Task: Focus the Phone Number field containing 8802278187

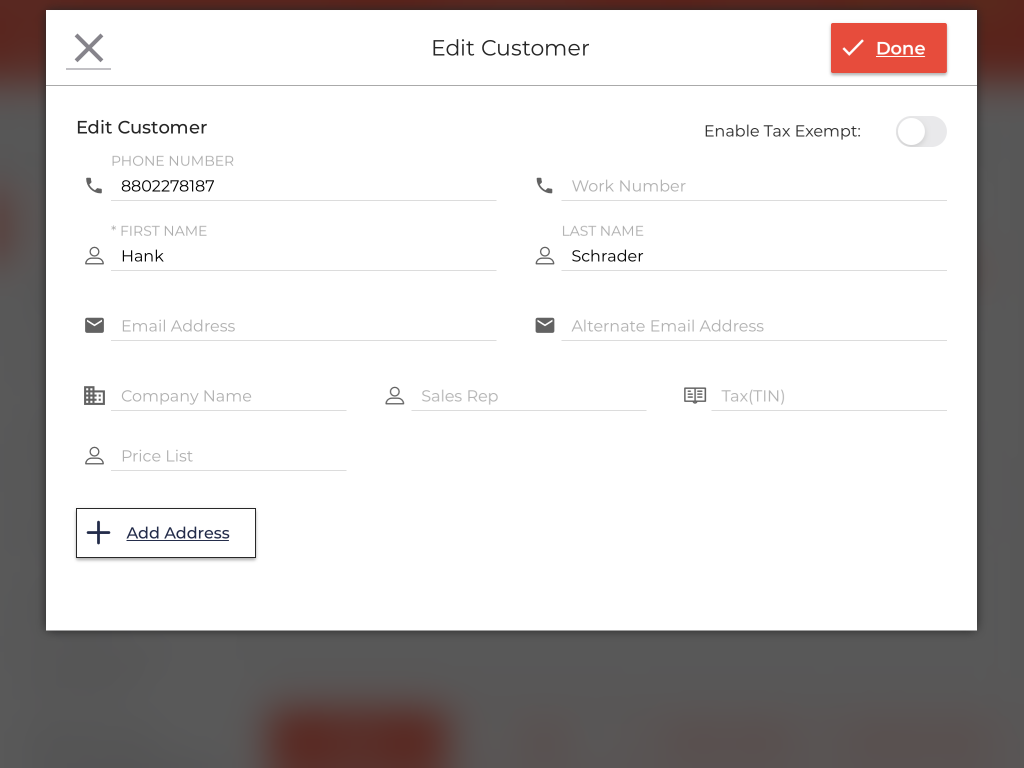Action: click(303, 186)
